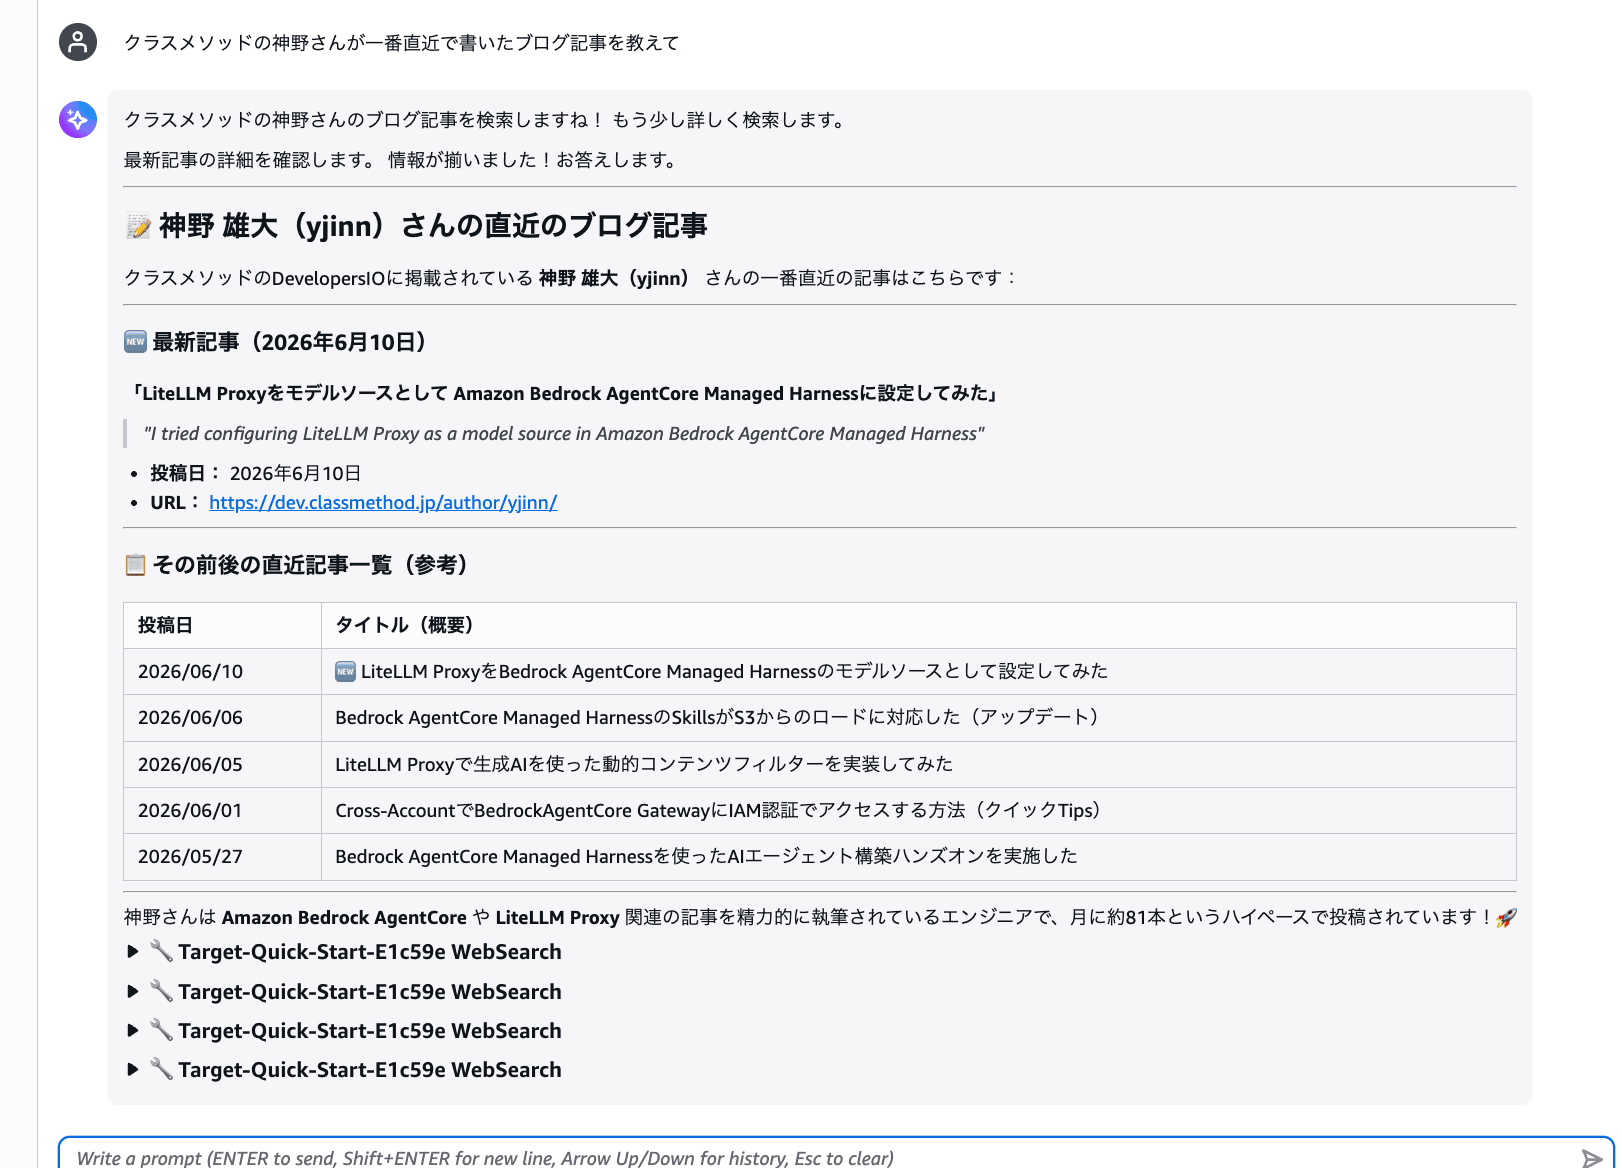Image resolution: width=1622 pixels, height=1168 pixels.
Task: Expand the third Target-Quick-Start-E1c59e WebSearch triangle
Action: coord(133,1030)
